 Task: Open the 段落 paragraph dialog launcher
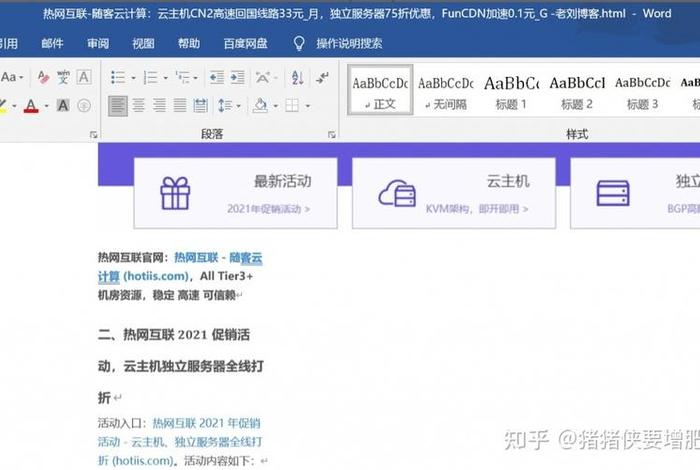coord(332,134)
